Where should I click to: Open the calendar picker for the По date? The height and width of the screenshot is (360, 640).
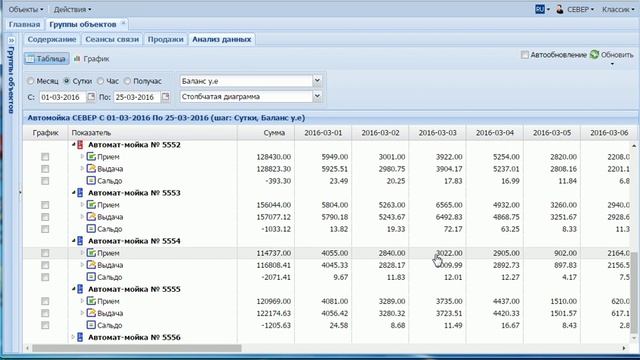[x=165, y=97]
